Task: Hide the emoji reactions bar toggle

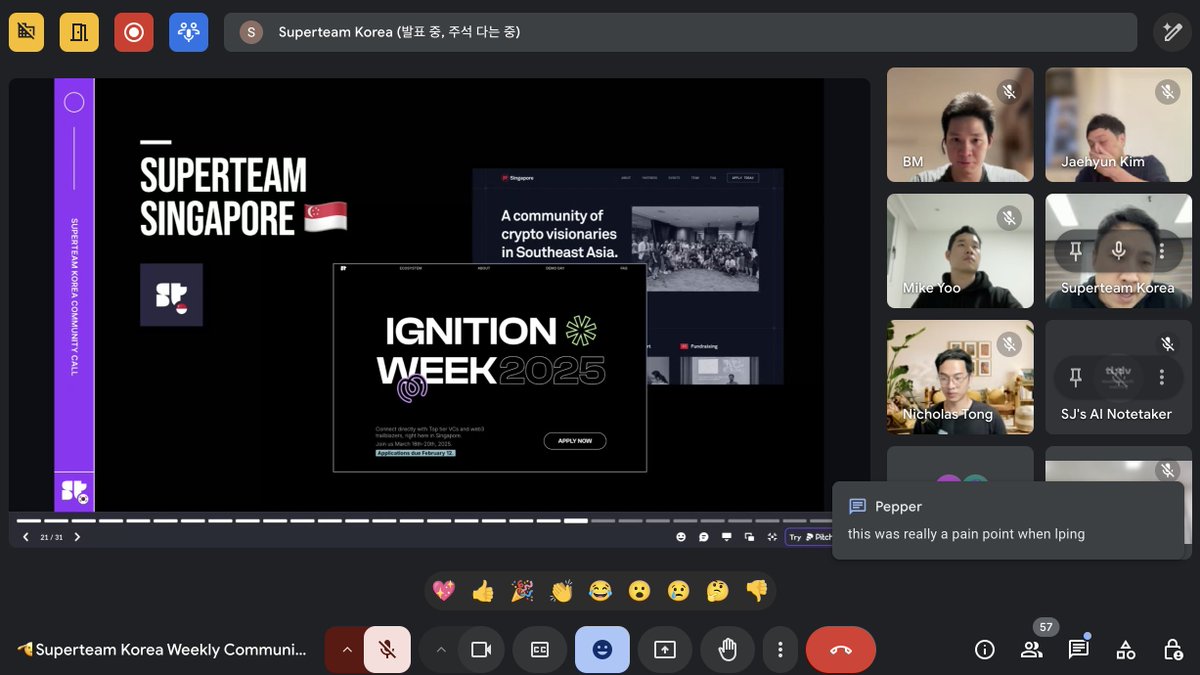Action: pyautogui.click(x=602, y=650)
